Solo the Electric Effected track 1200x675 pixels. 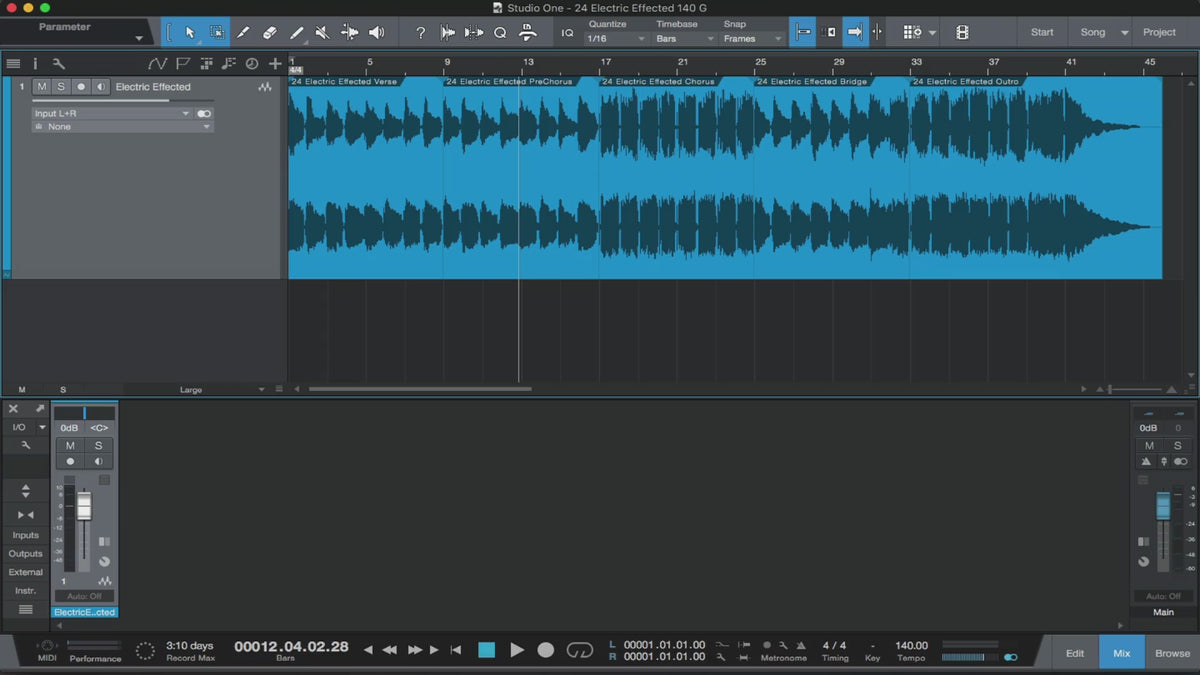[x=60, y=87]
